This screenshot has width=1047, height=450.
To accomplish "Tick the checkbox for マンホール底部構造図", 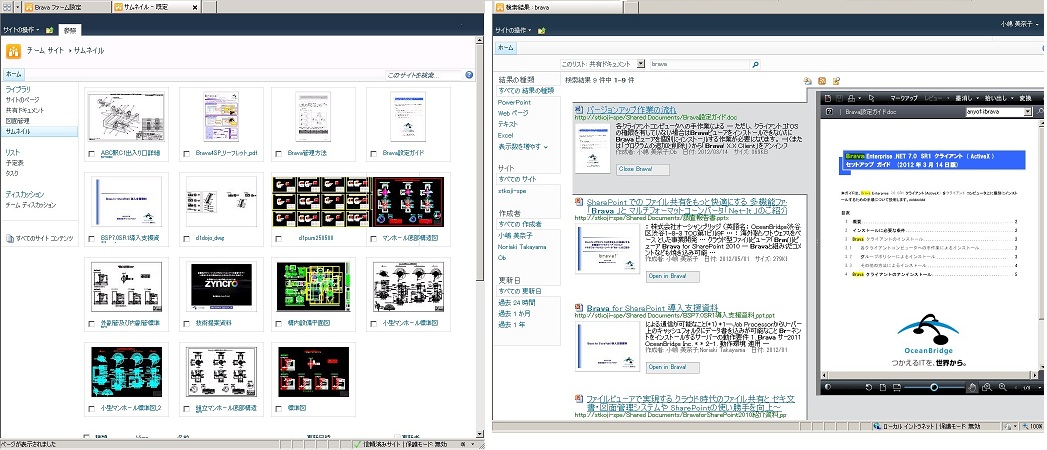I will [373, 239].
